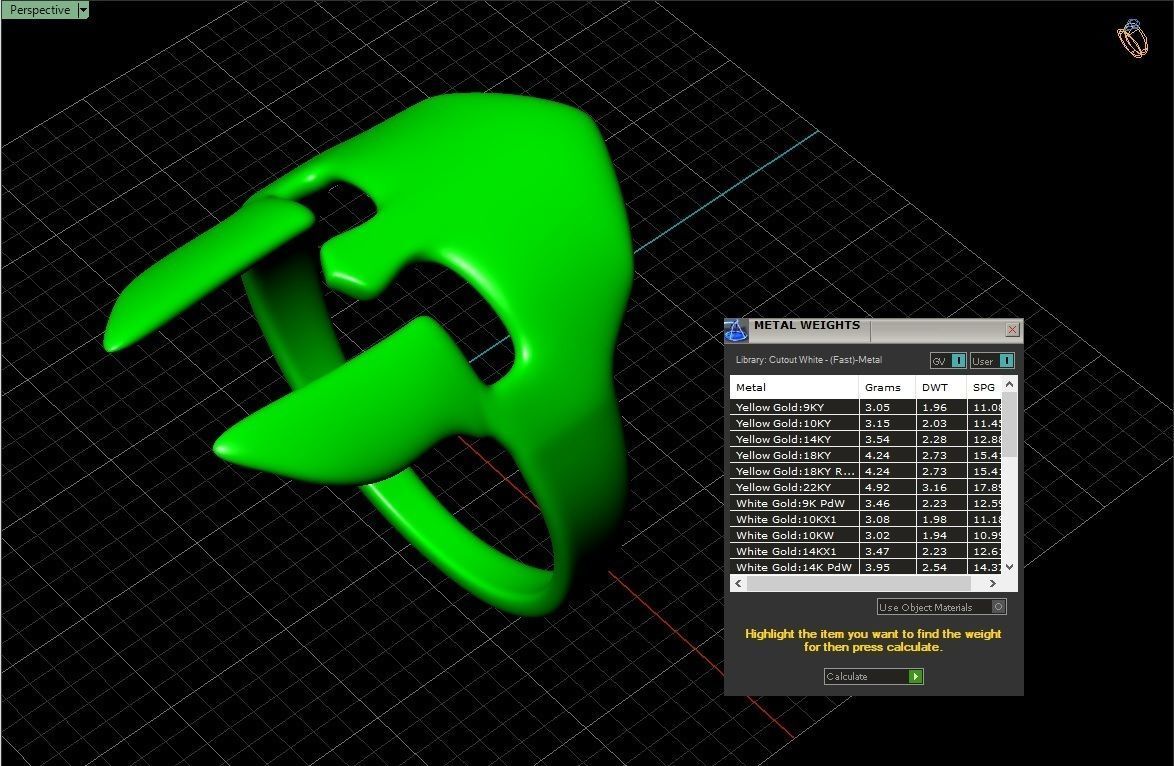The image size is (1174, 766).
Task: Click the Calculate button
Action: pos(873,676)
